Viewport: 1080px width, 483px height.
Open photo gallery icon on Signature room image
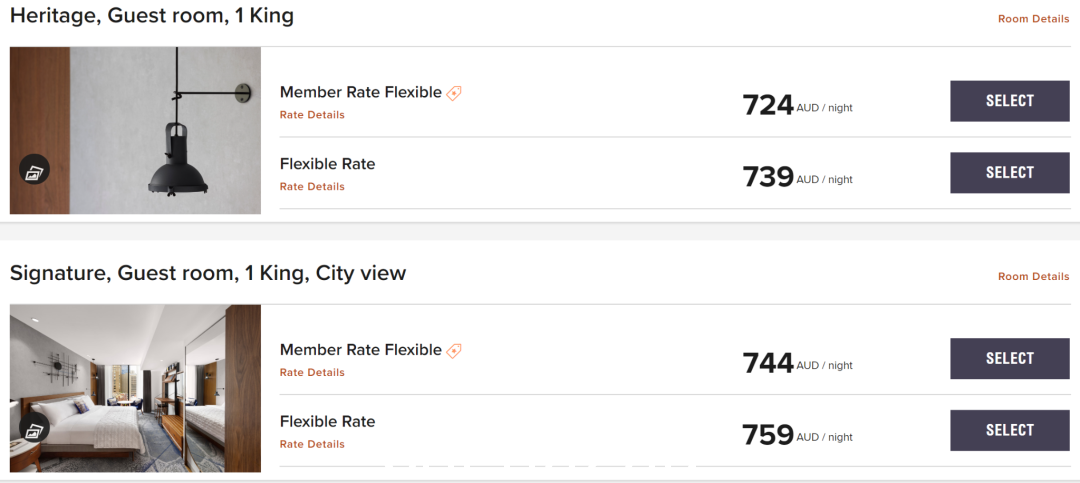pyautogui.click(x=34, y=429)
